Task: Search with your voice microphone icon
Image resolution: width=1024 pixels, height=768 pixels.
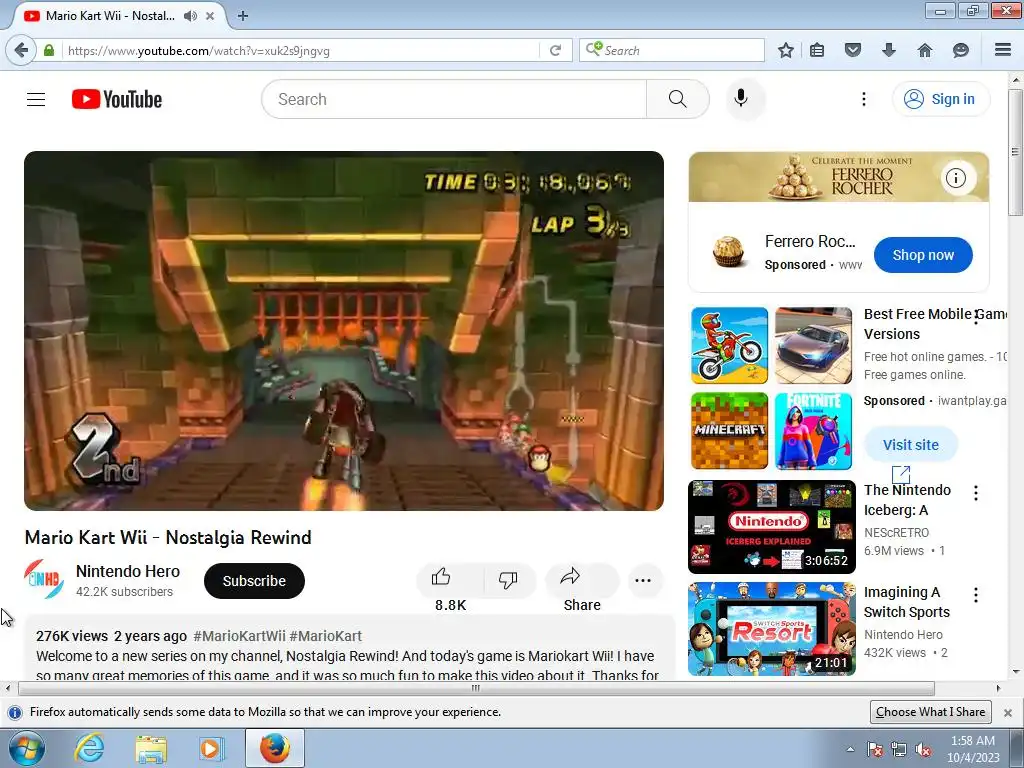Action: click(x=741, y=99)
